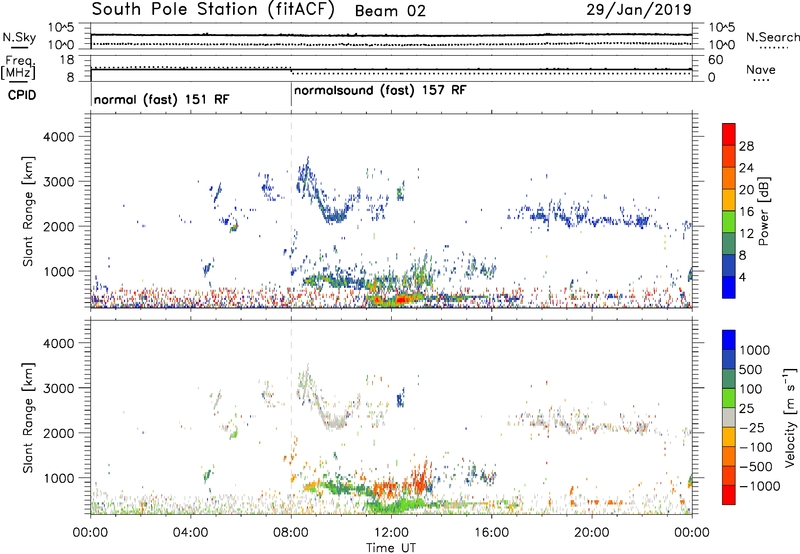Click the Slant Range label of power panel
The width and height of the screenshot is (800, 554).
point(28,211)
